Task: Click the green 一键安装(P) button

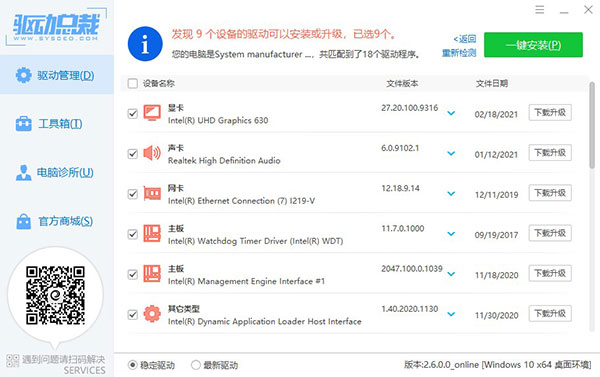Action: point(533,45)
